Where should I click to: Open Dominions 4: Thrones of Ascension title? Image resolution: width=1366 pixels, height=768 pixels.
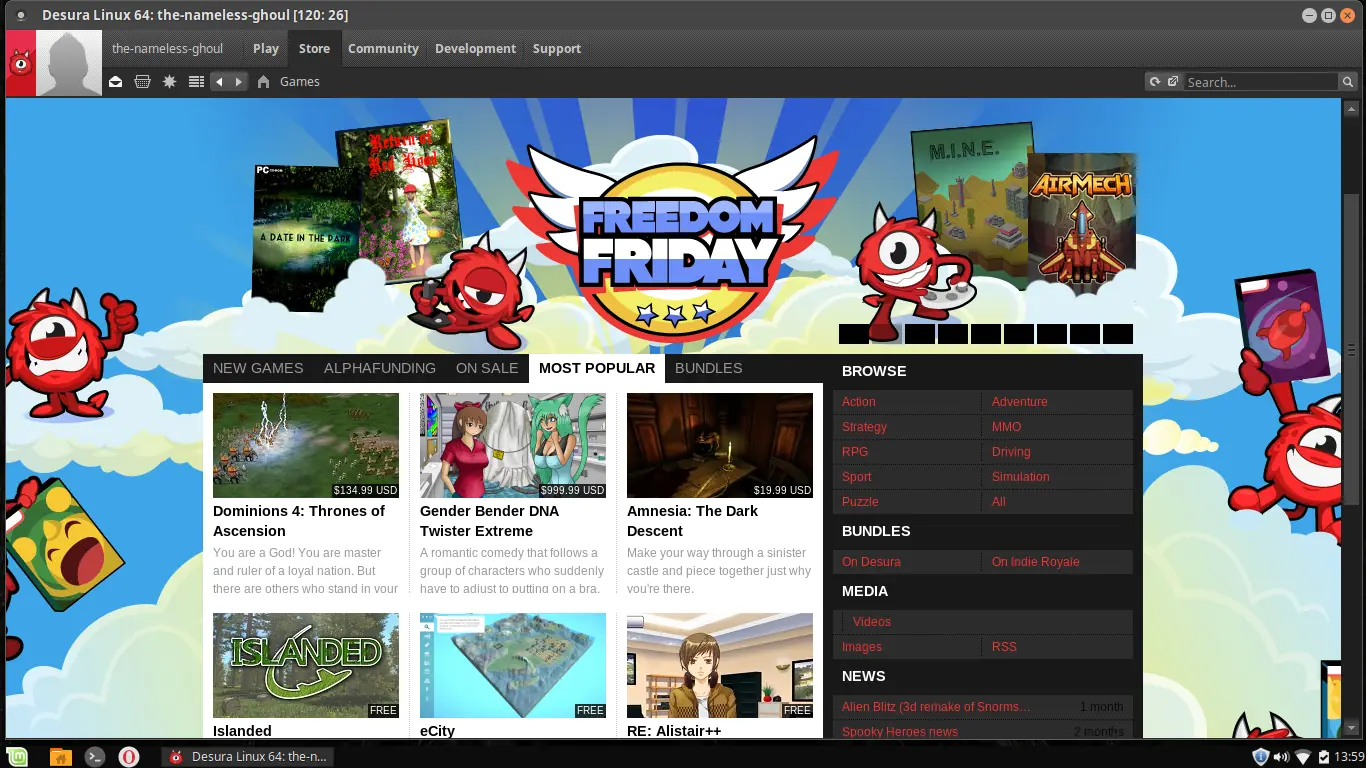[x=299, y=521]
